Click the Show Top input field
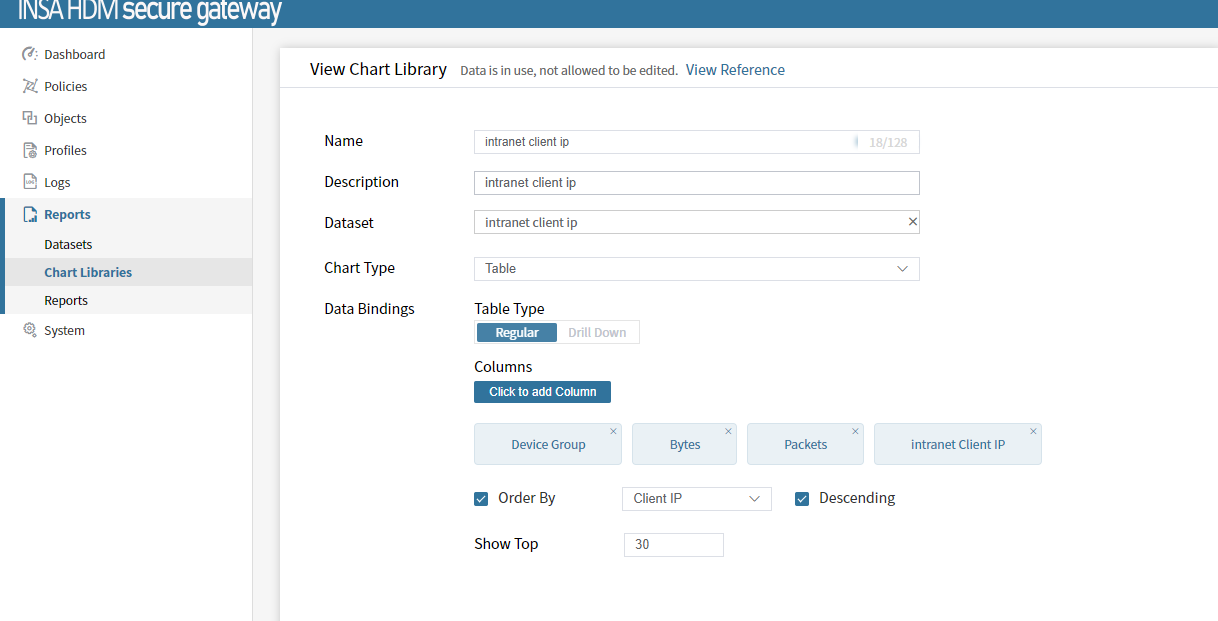Viewport: 1218px width, 621px height. (673, 545)
